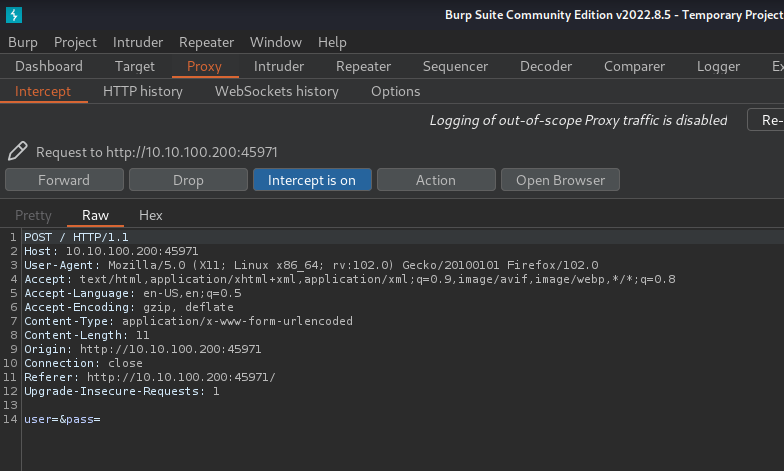Drop the intercepted request
The width and height of the screenshot is (784, 471).
[x=188, y=180]
